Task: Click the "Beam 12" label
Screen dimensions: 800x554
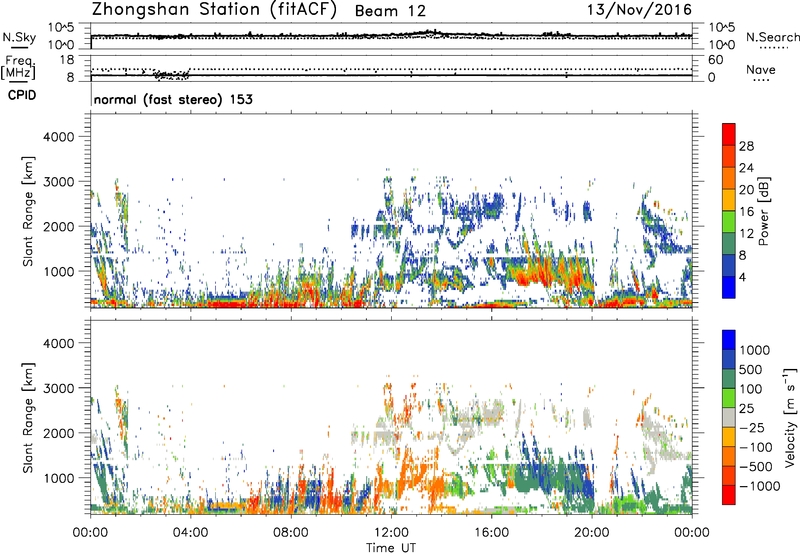Action: tap(390, 11)
